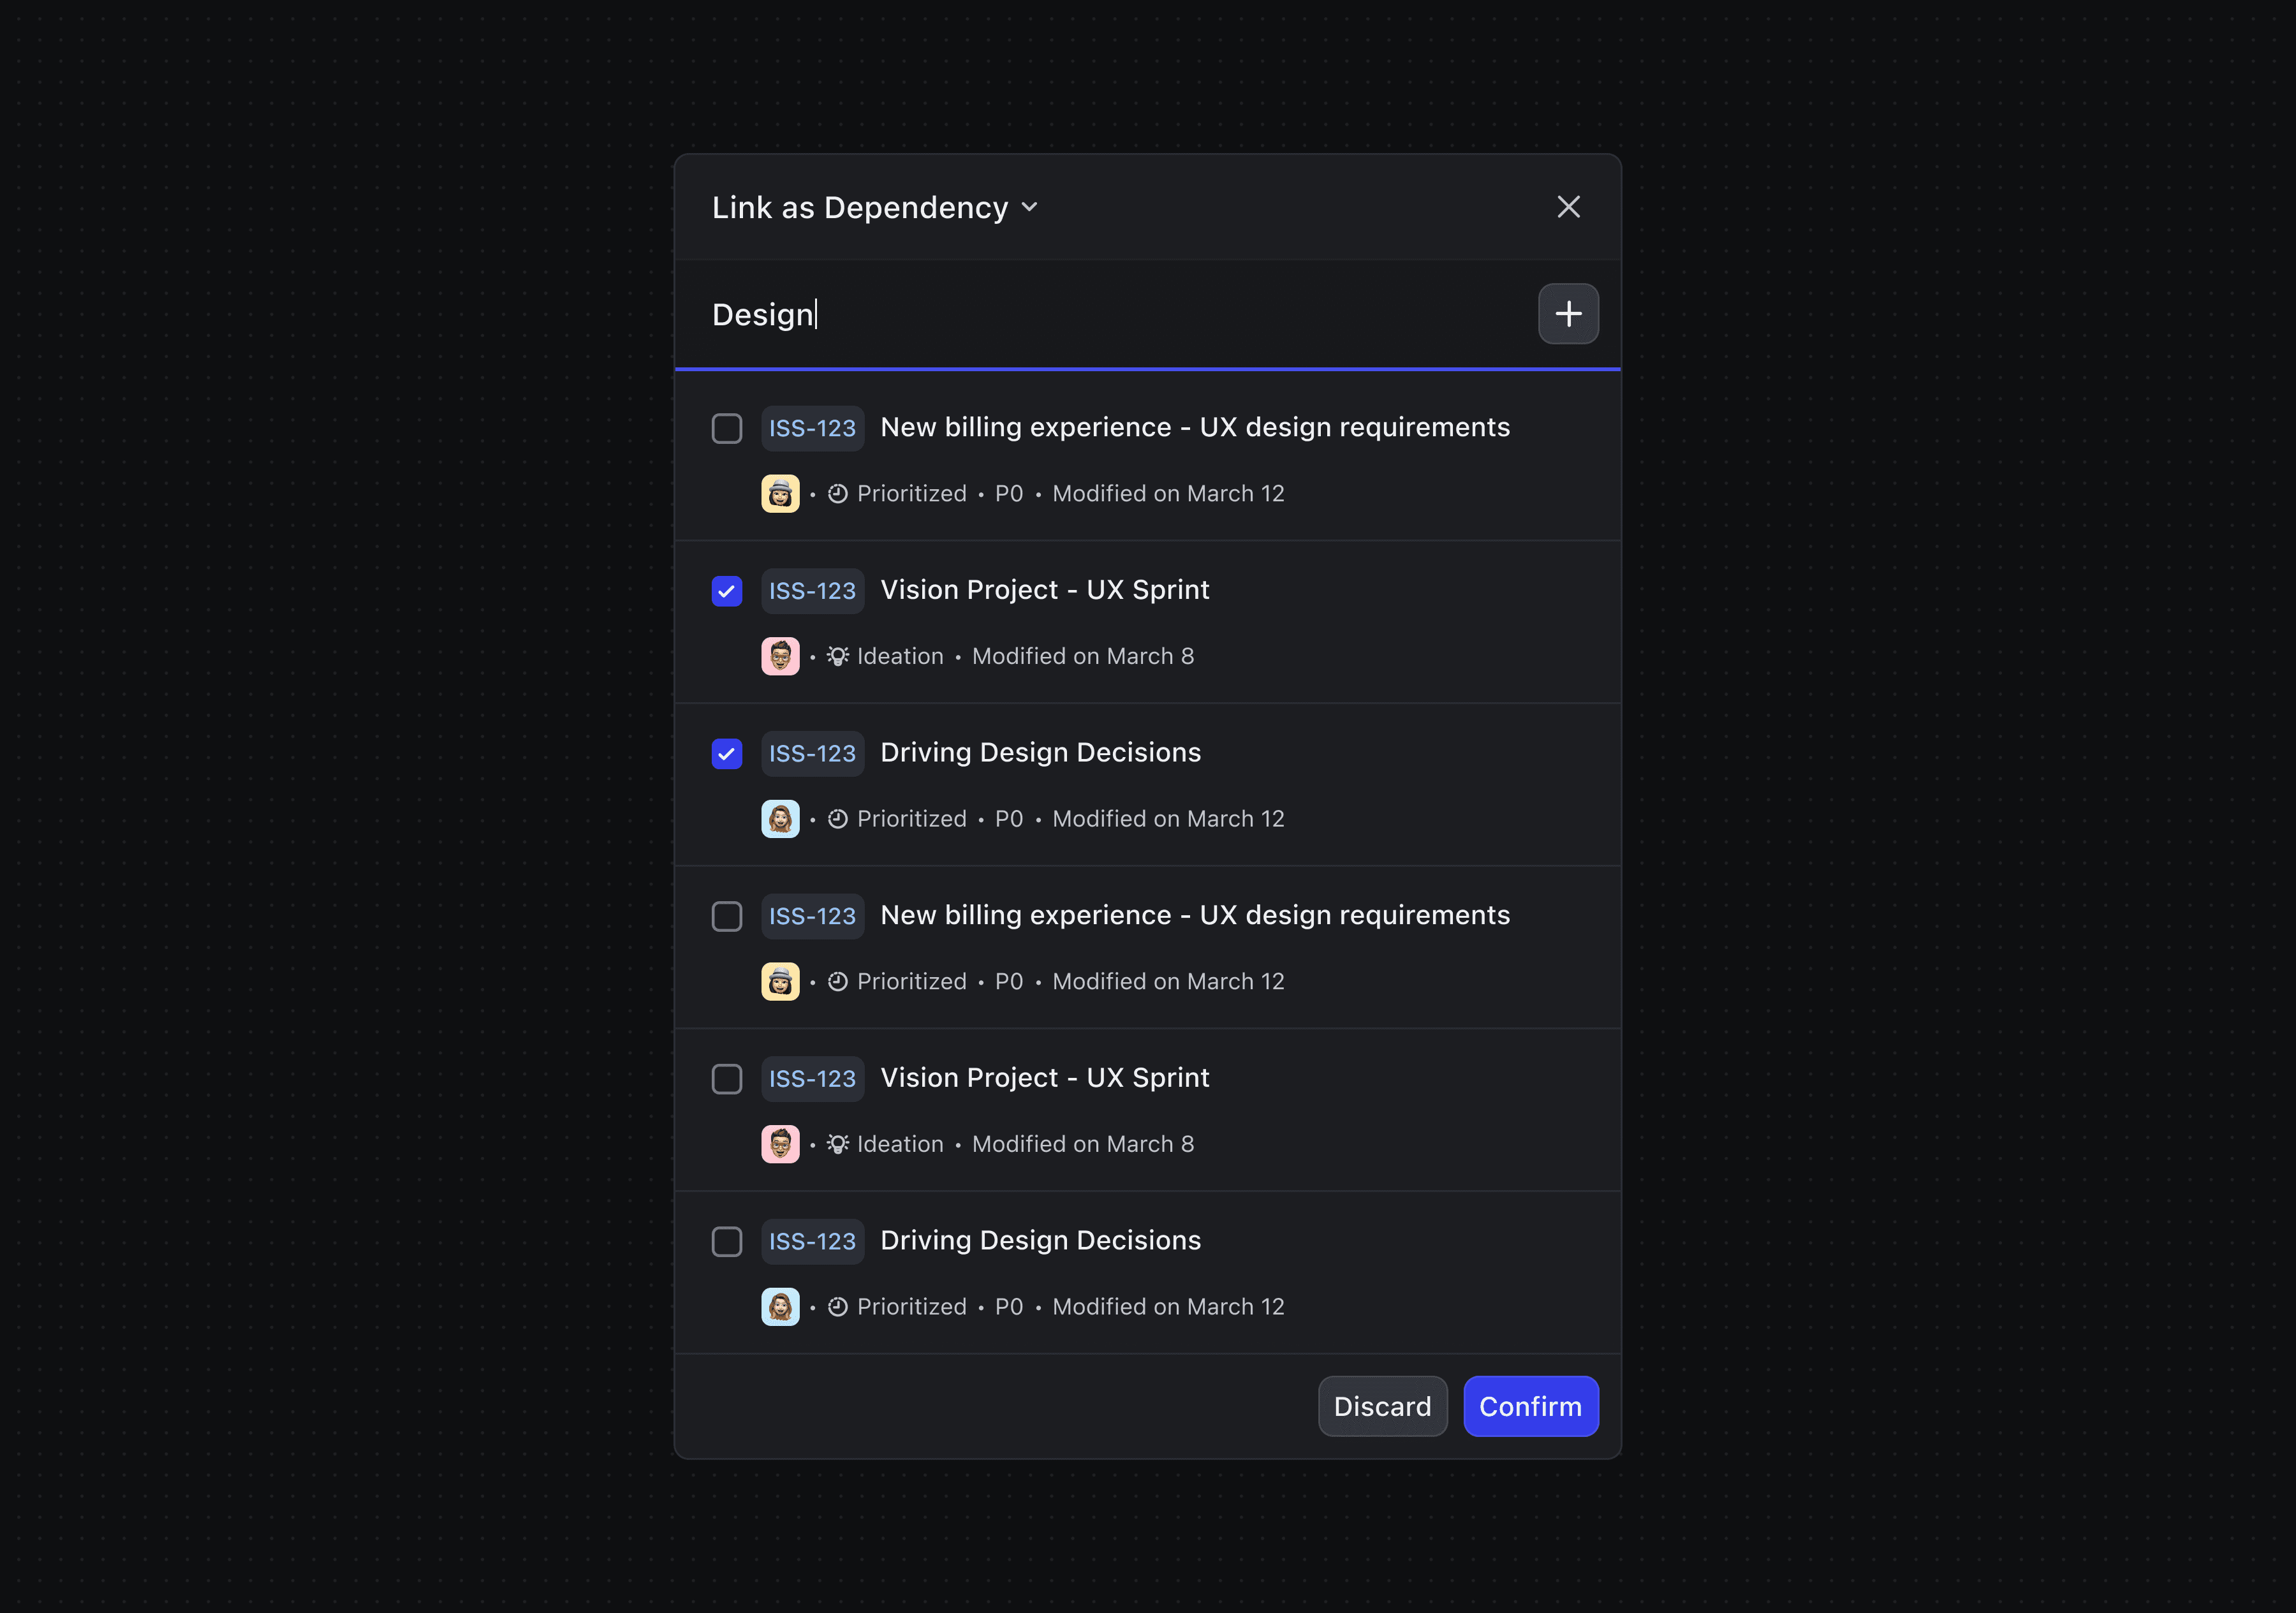This screenshot has height=1613, width=2296.
Task: Click into the Design search field
Action: pos(1100,315)
